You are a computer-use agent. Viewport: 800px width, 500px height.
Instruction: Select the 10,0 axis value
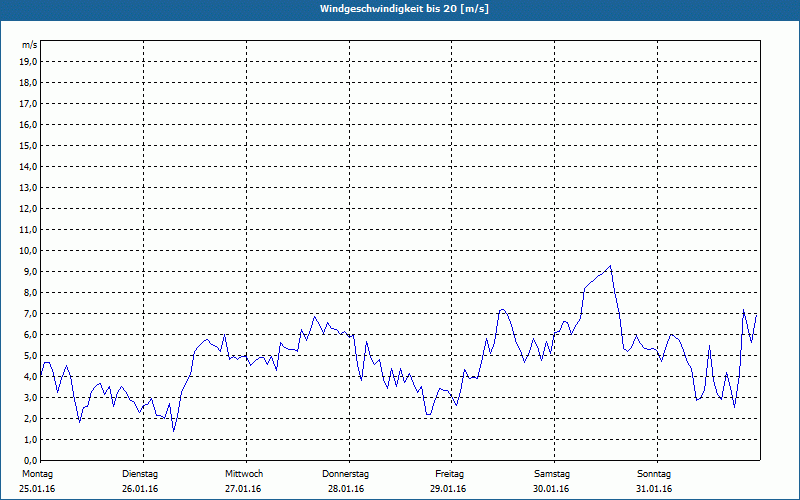coord(28,251)
